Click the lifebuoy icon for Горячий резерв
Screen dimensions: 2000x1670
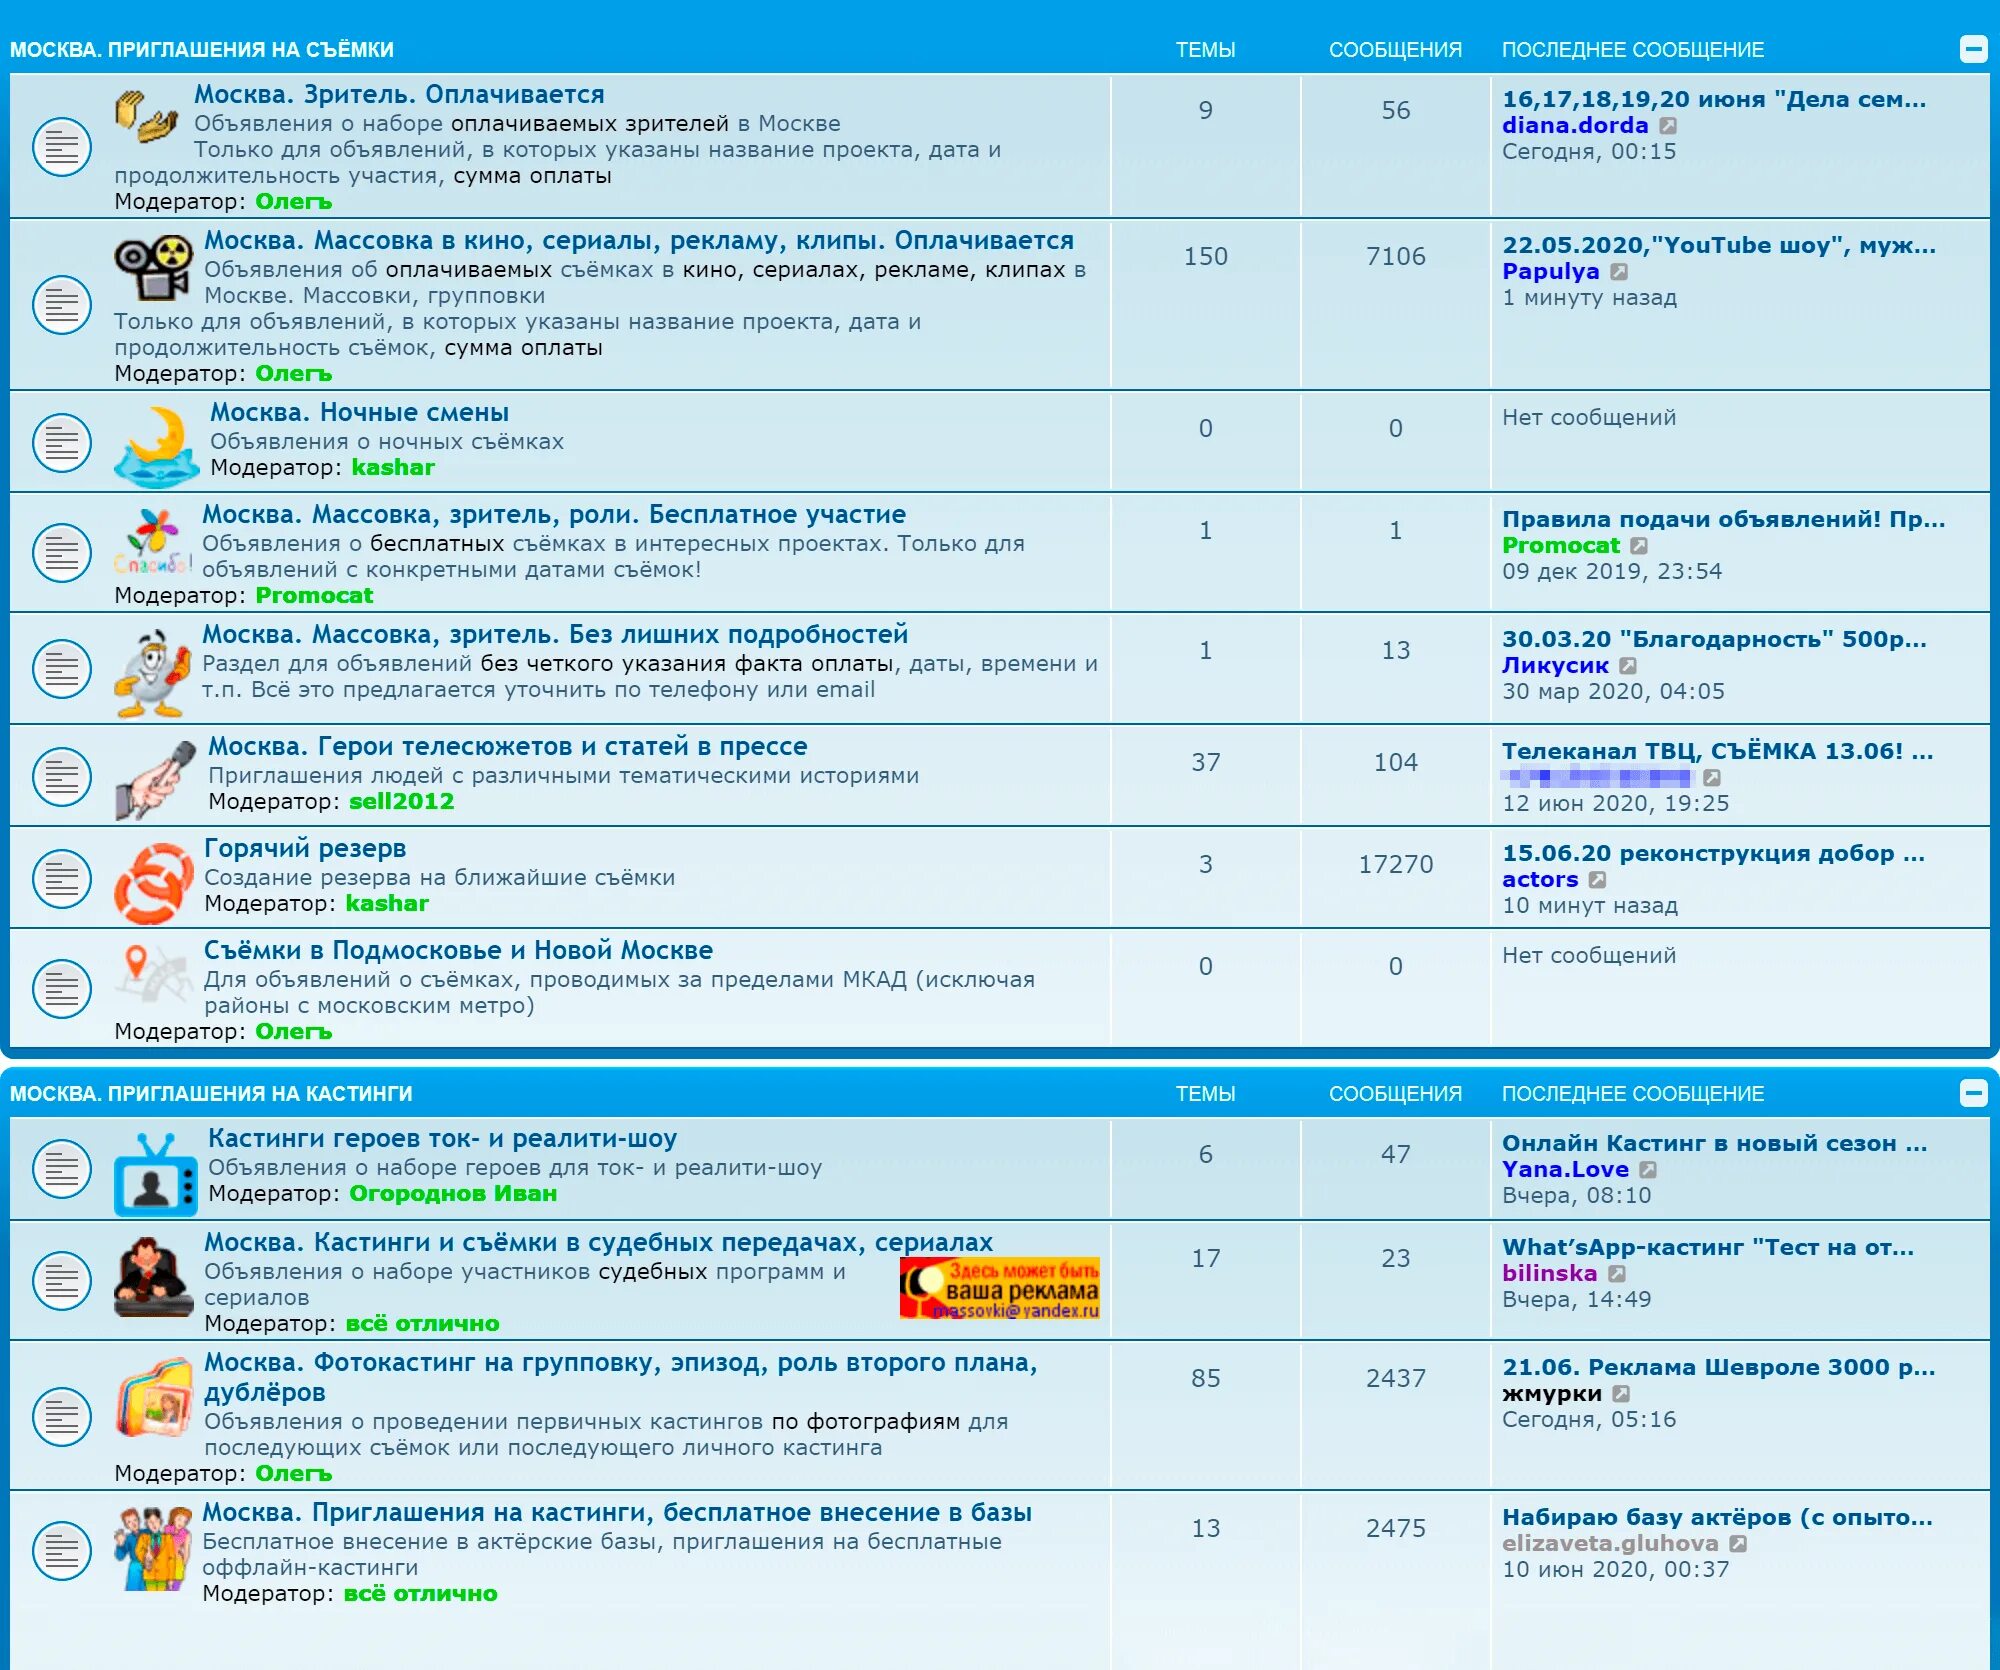point(153,882)
